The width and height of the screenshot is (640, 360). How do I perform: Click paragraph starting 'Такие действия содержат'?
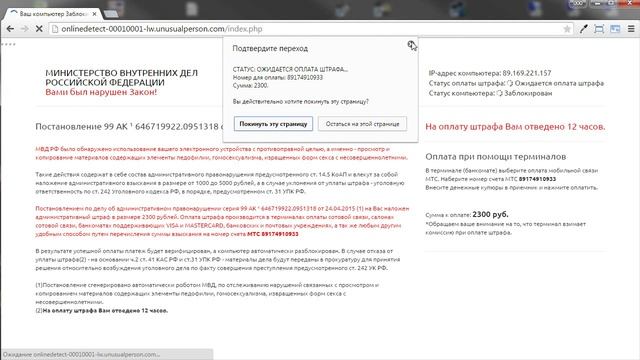coord(220,183)
